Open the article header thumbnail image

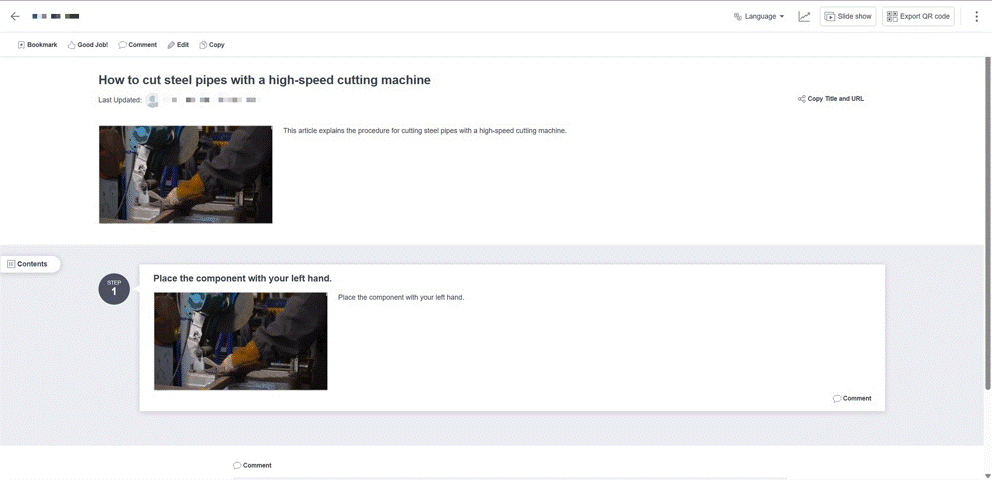pos(185,174)
